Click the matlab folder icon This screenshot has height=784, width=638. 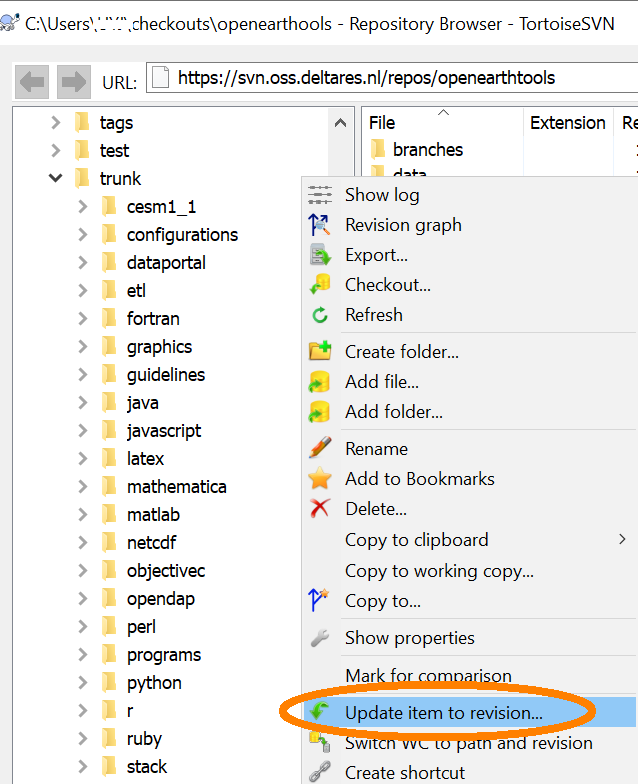click(x=109, y=514)
